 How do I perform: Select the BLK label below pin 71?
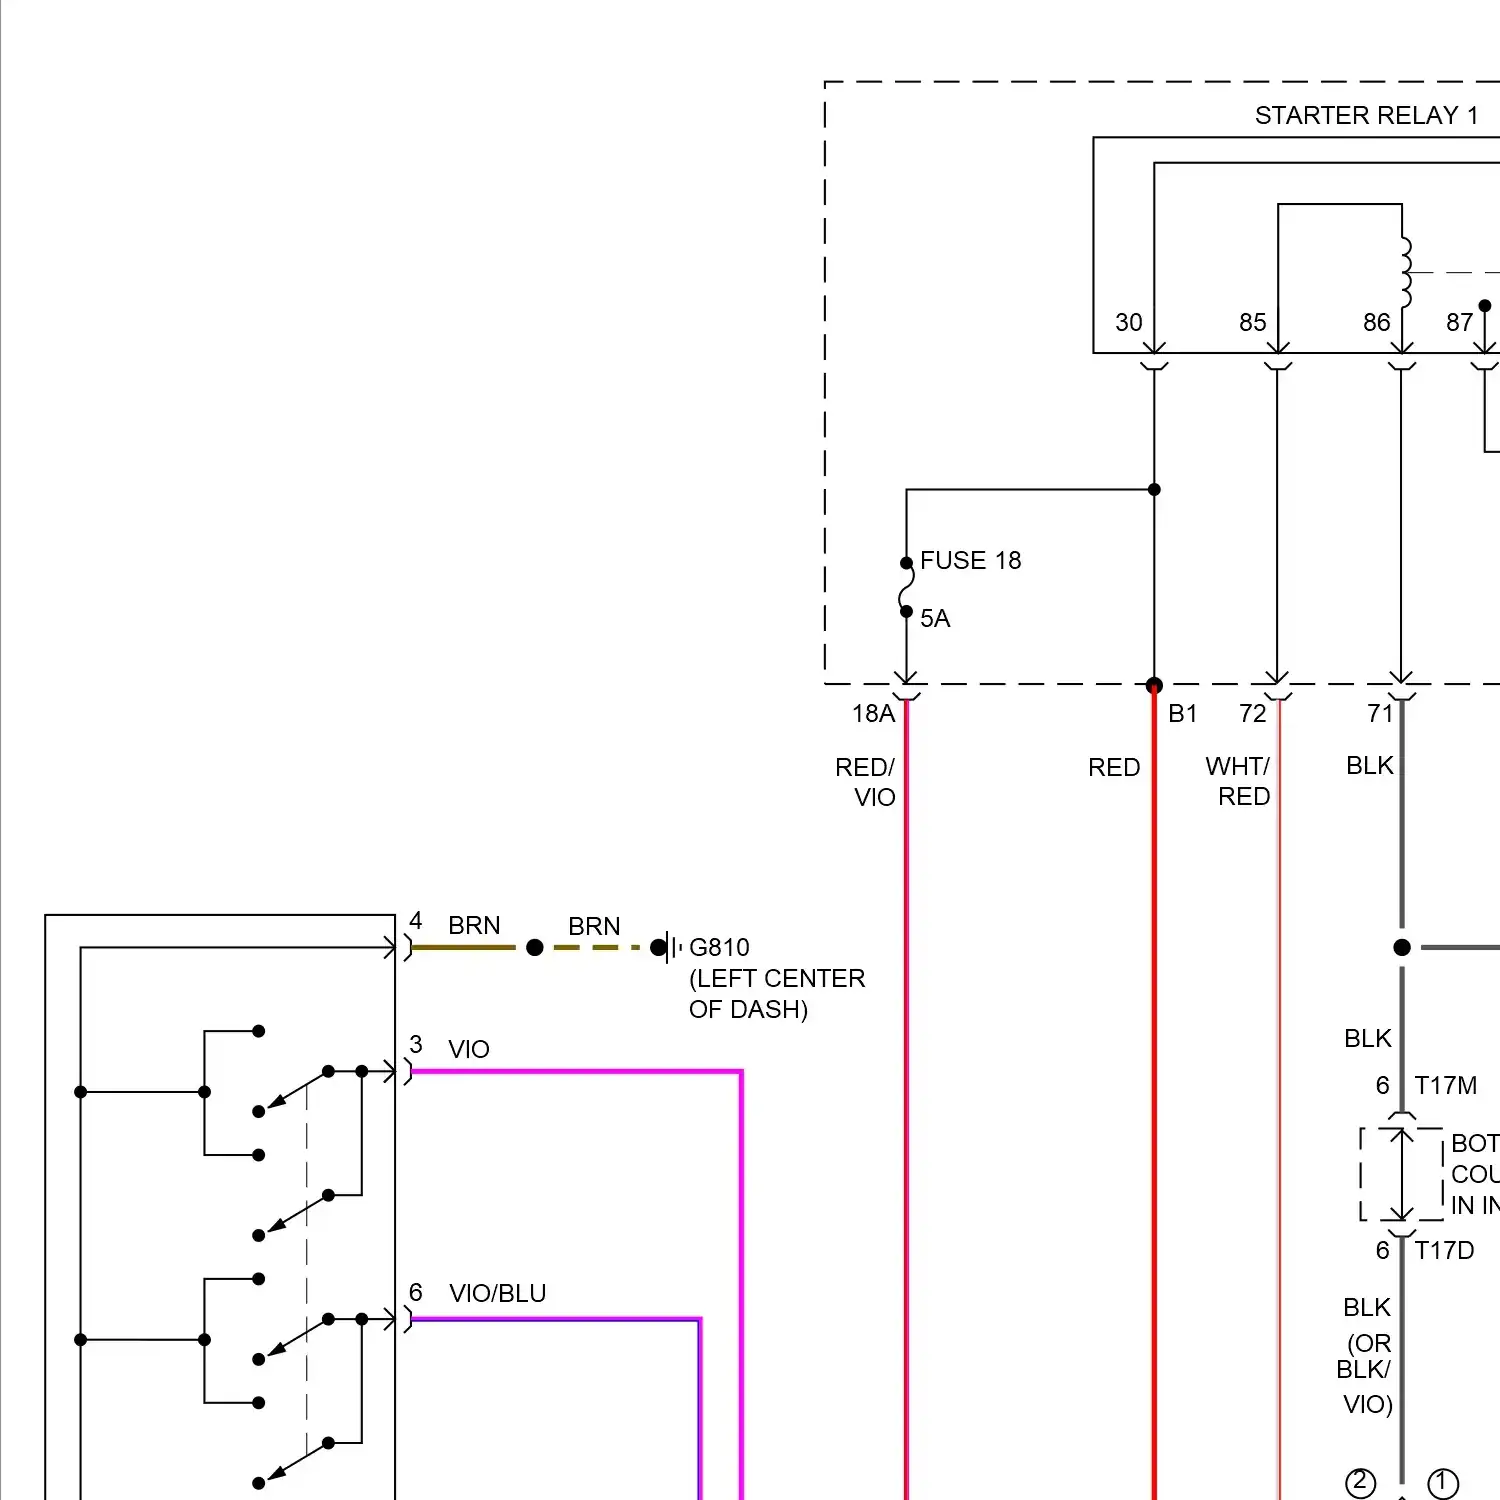[1369, 765]
